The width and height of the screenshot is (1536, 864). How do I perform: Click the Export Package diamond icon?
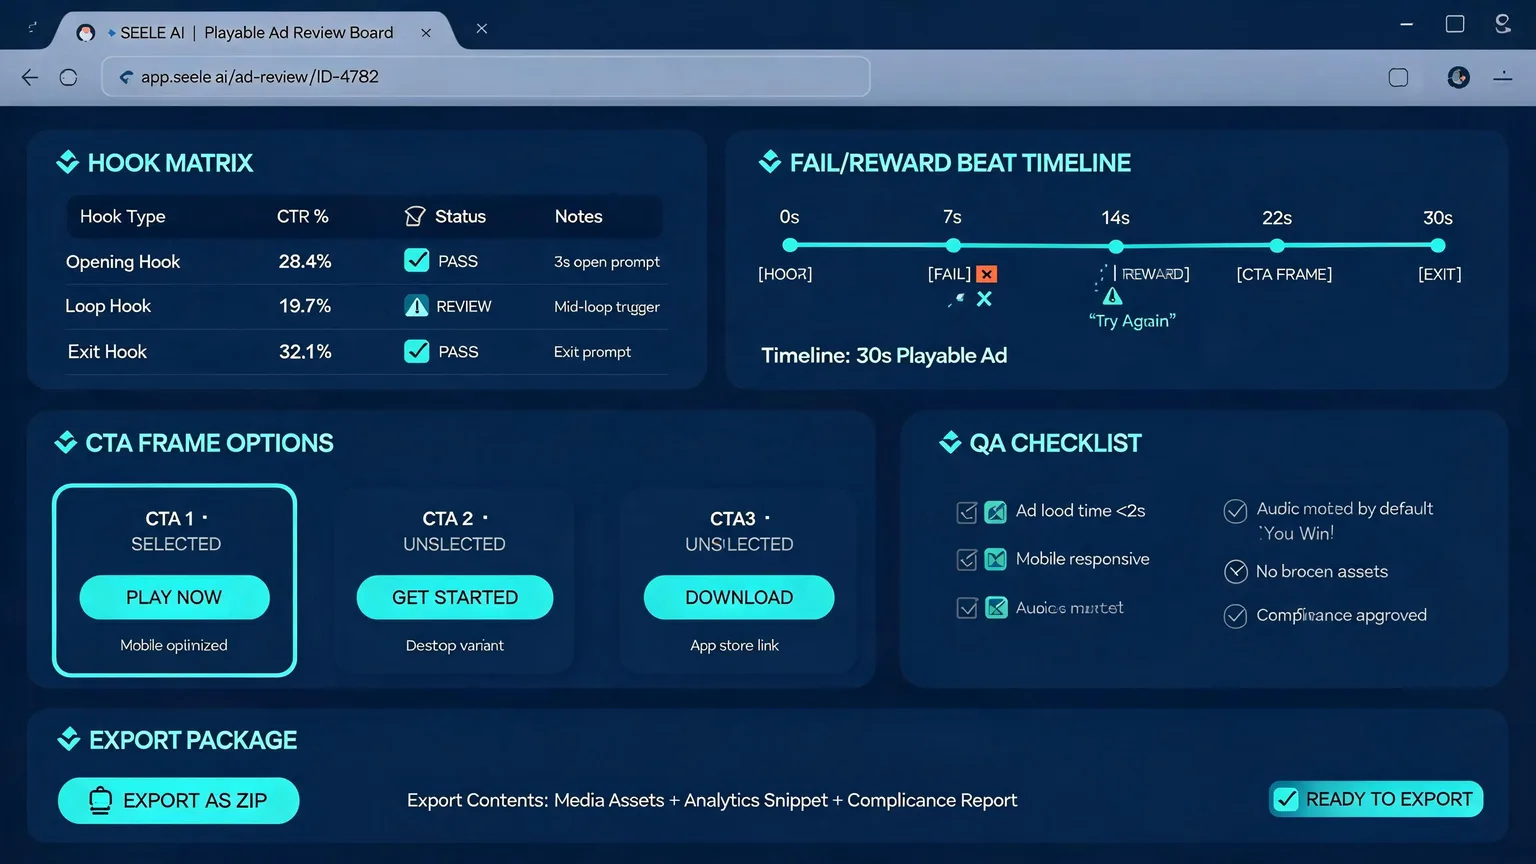point(69,739)
